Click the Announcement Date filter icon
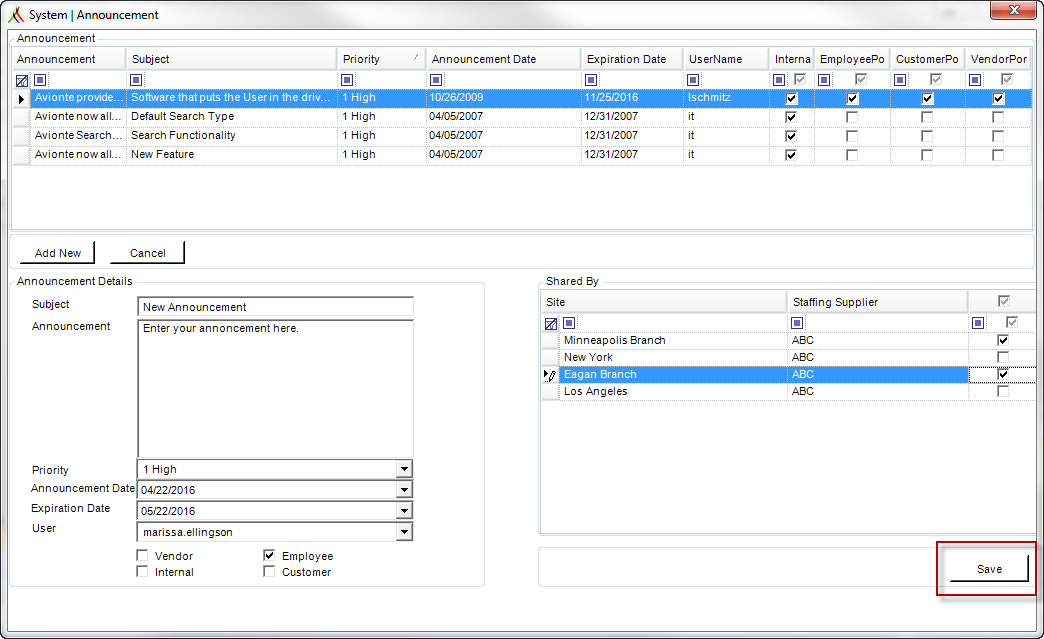The image size is (1044, 639). point(436,80)
